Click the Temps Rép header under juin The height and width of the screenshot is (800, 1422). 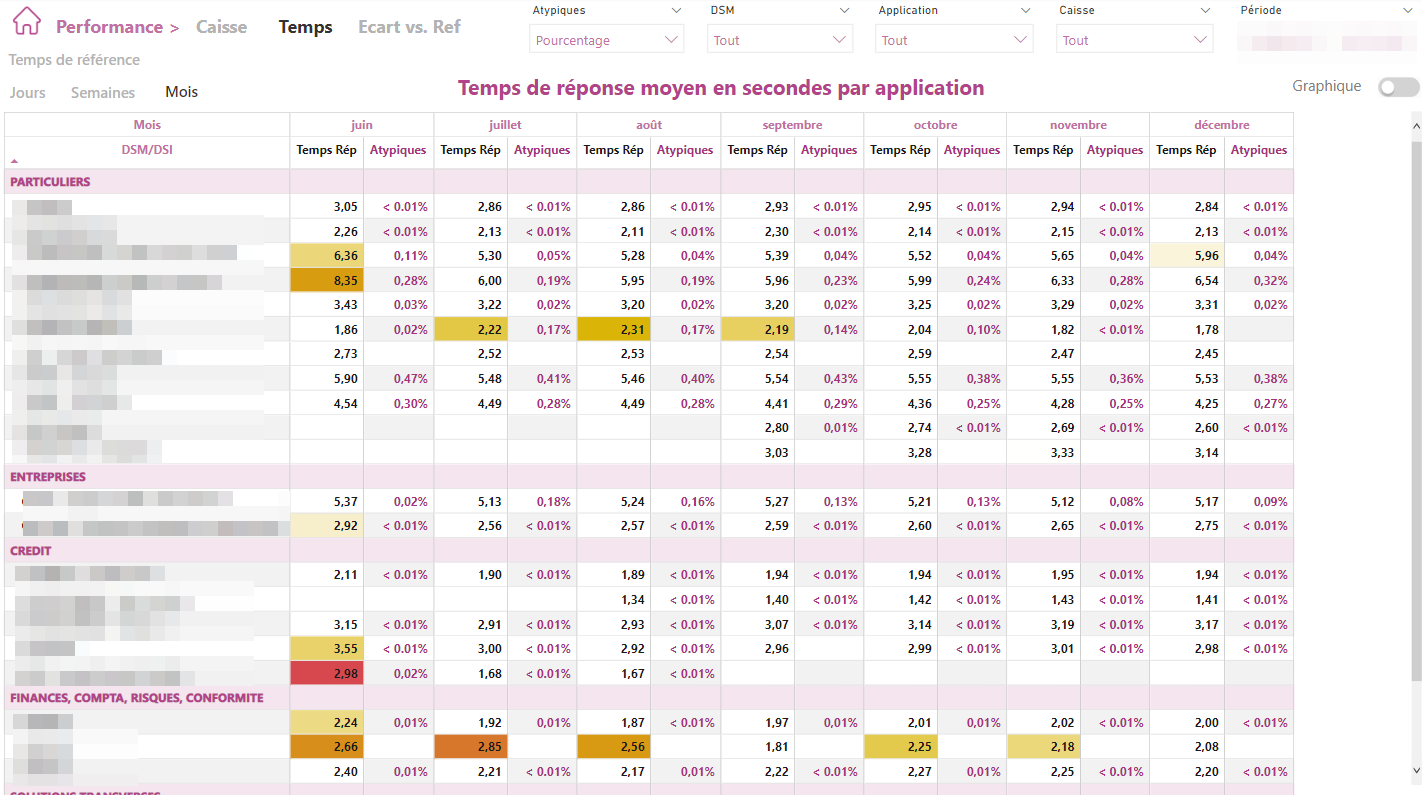click(326, 150)
